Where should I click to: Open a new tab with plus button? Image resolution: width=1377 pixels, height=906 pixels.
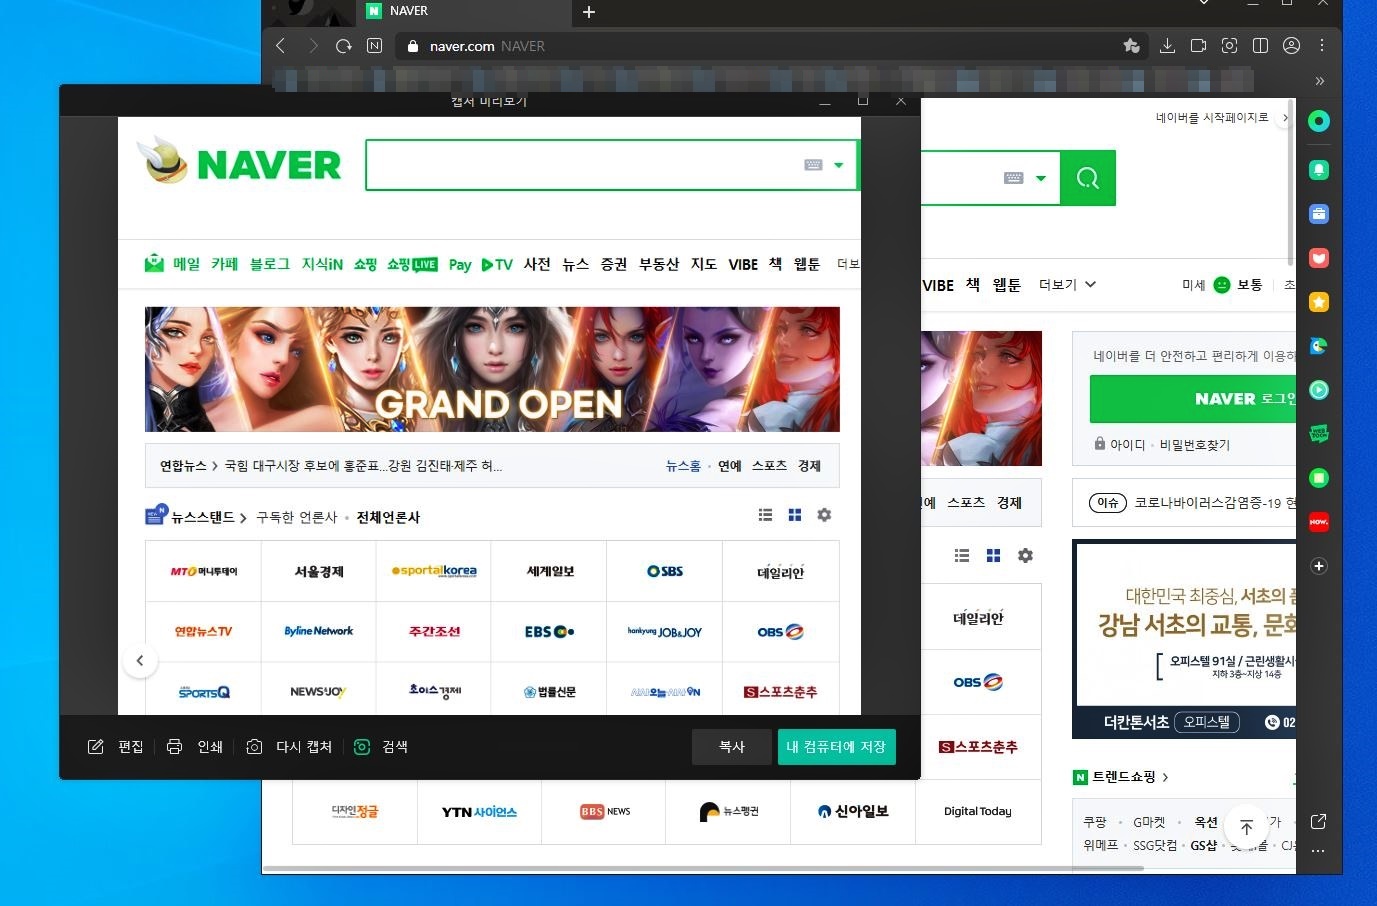589,12
